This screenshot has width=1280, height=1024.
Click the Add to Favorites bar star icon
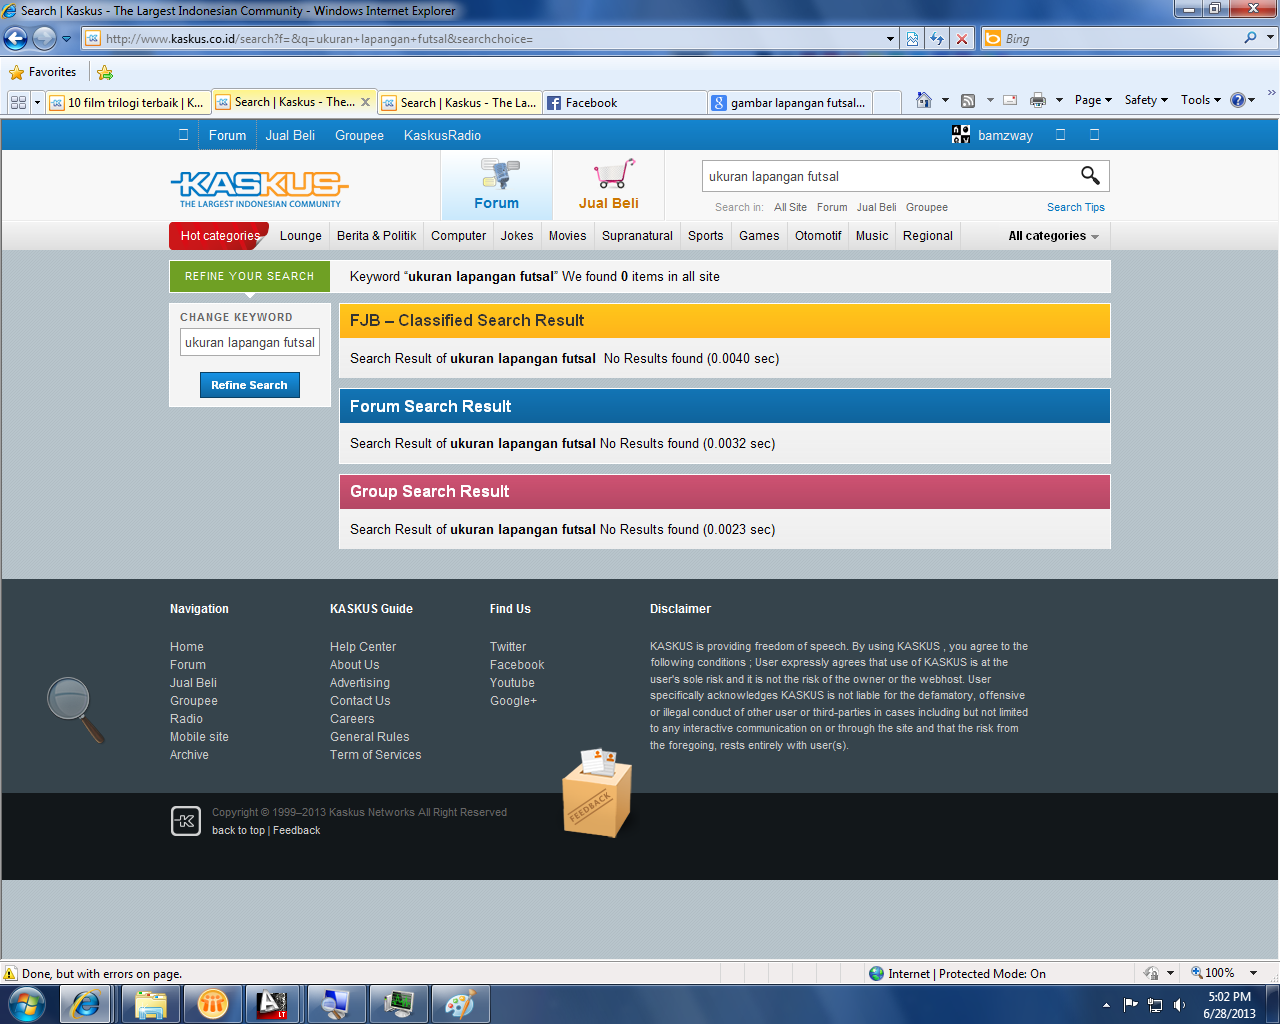pos(105,72)
